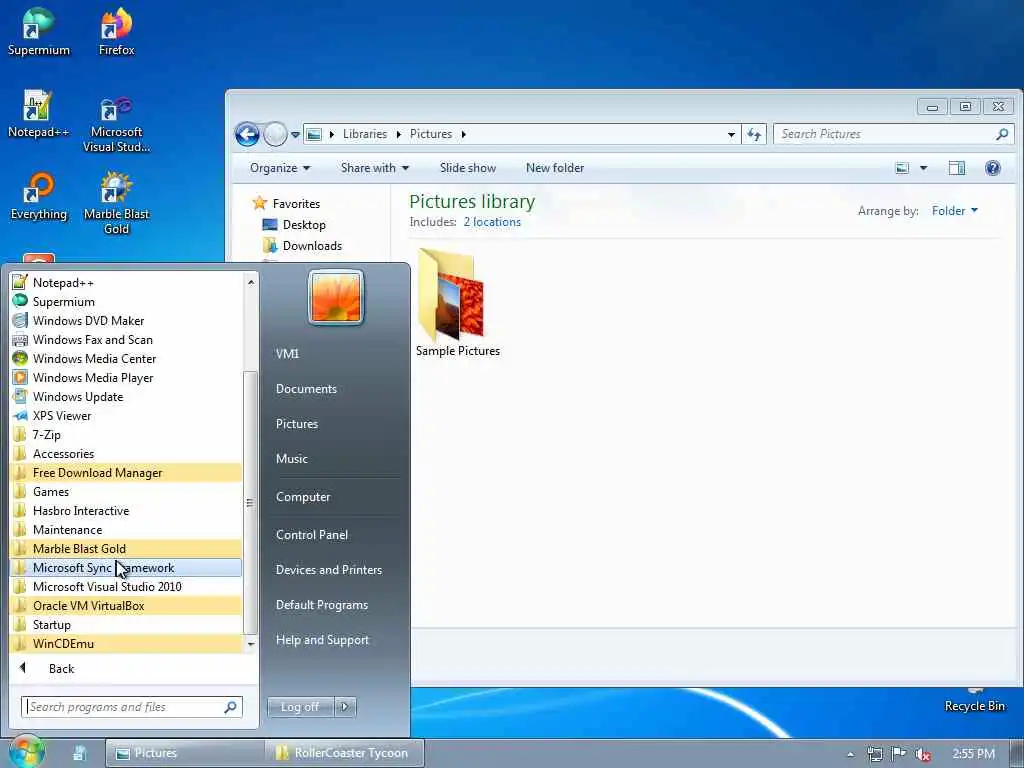Click the Action Center flag tray icon
1024x768 pixels.
click(x=899, y=754)
